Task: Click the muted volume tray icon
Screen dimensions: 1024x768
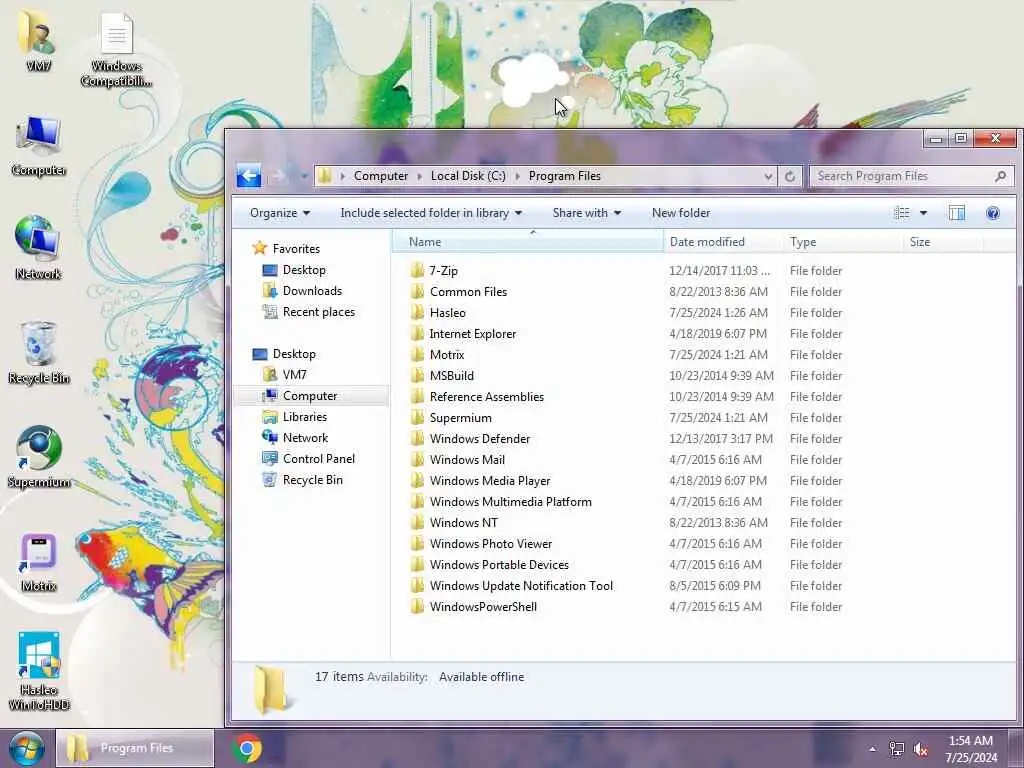Action: (921, 749)
